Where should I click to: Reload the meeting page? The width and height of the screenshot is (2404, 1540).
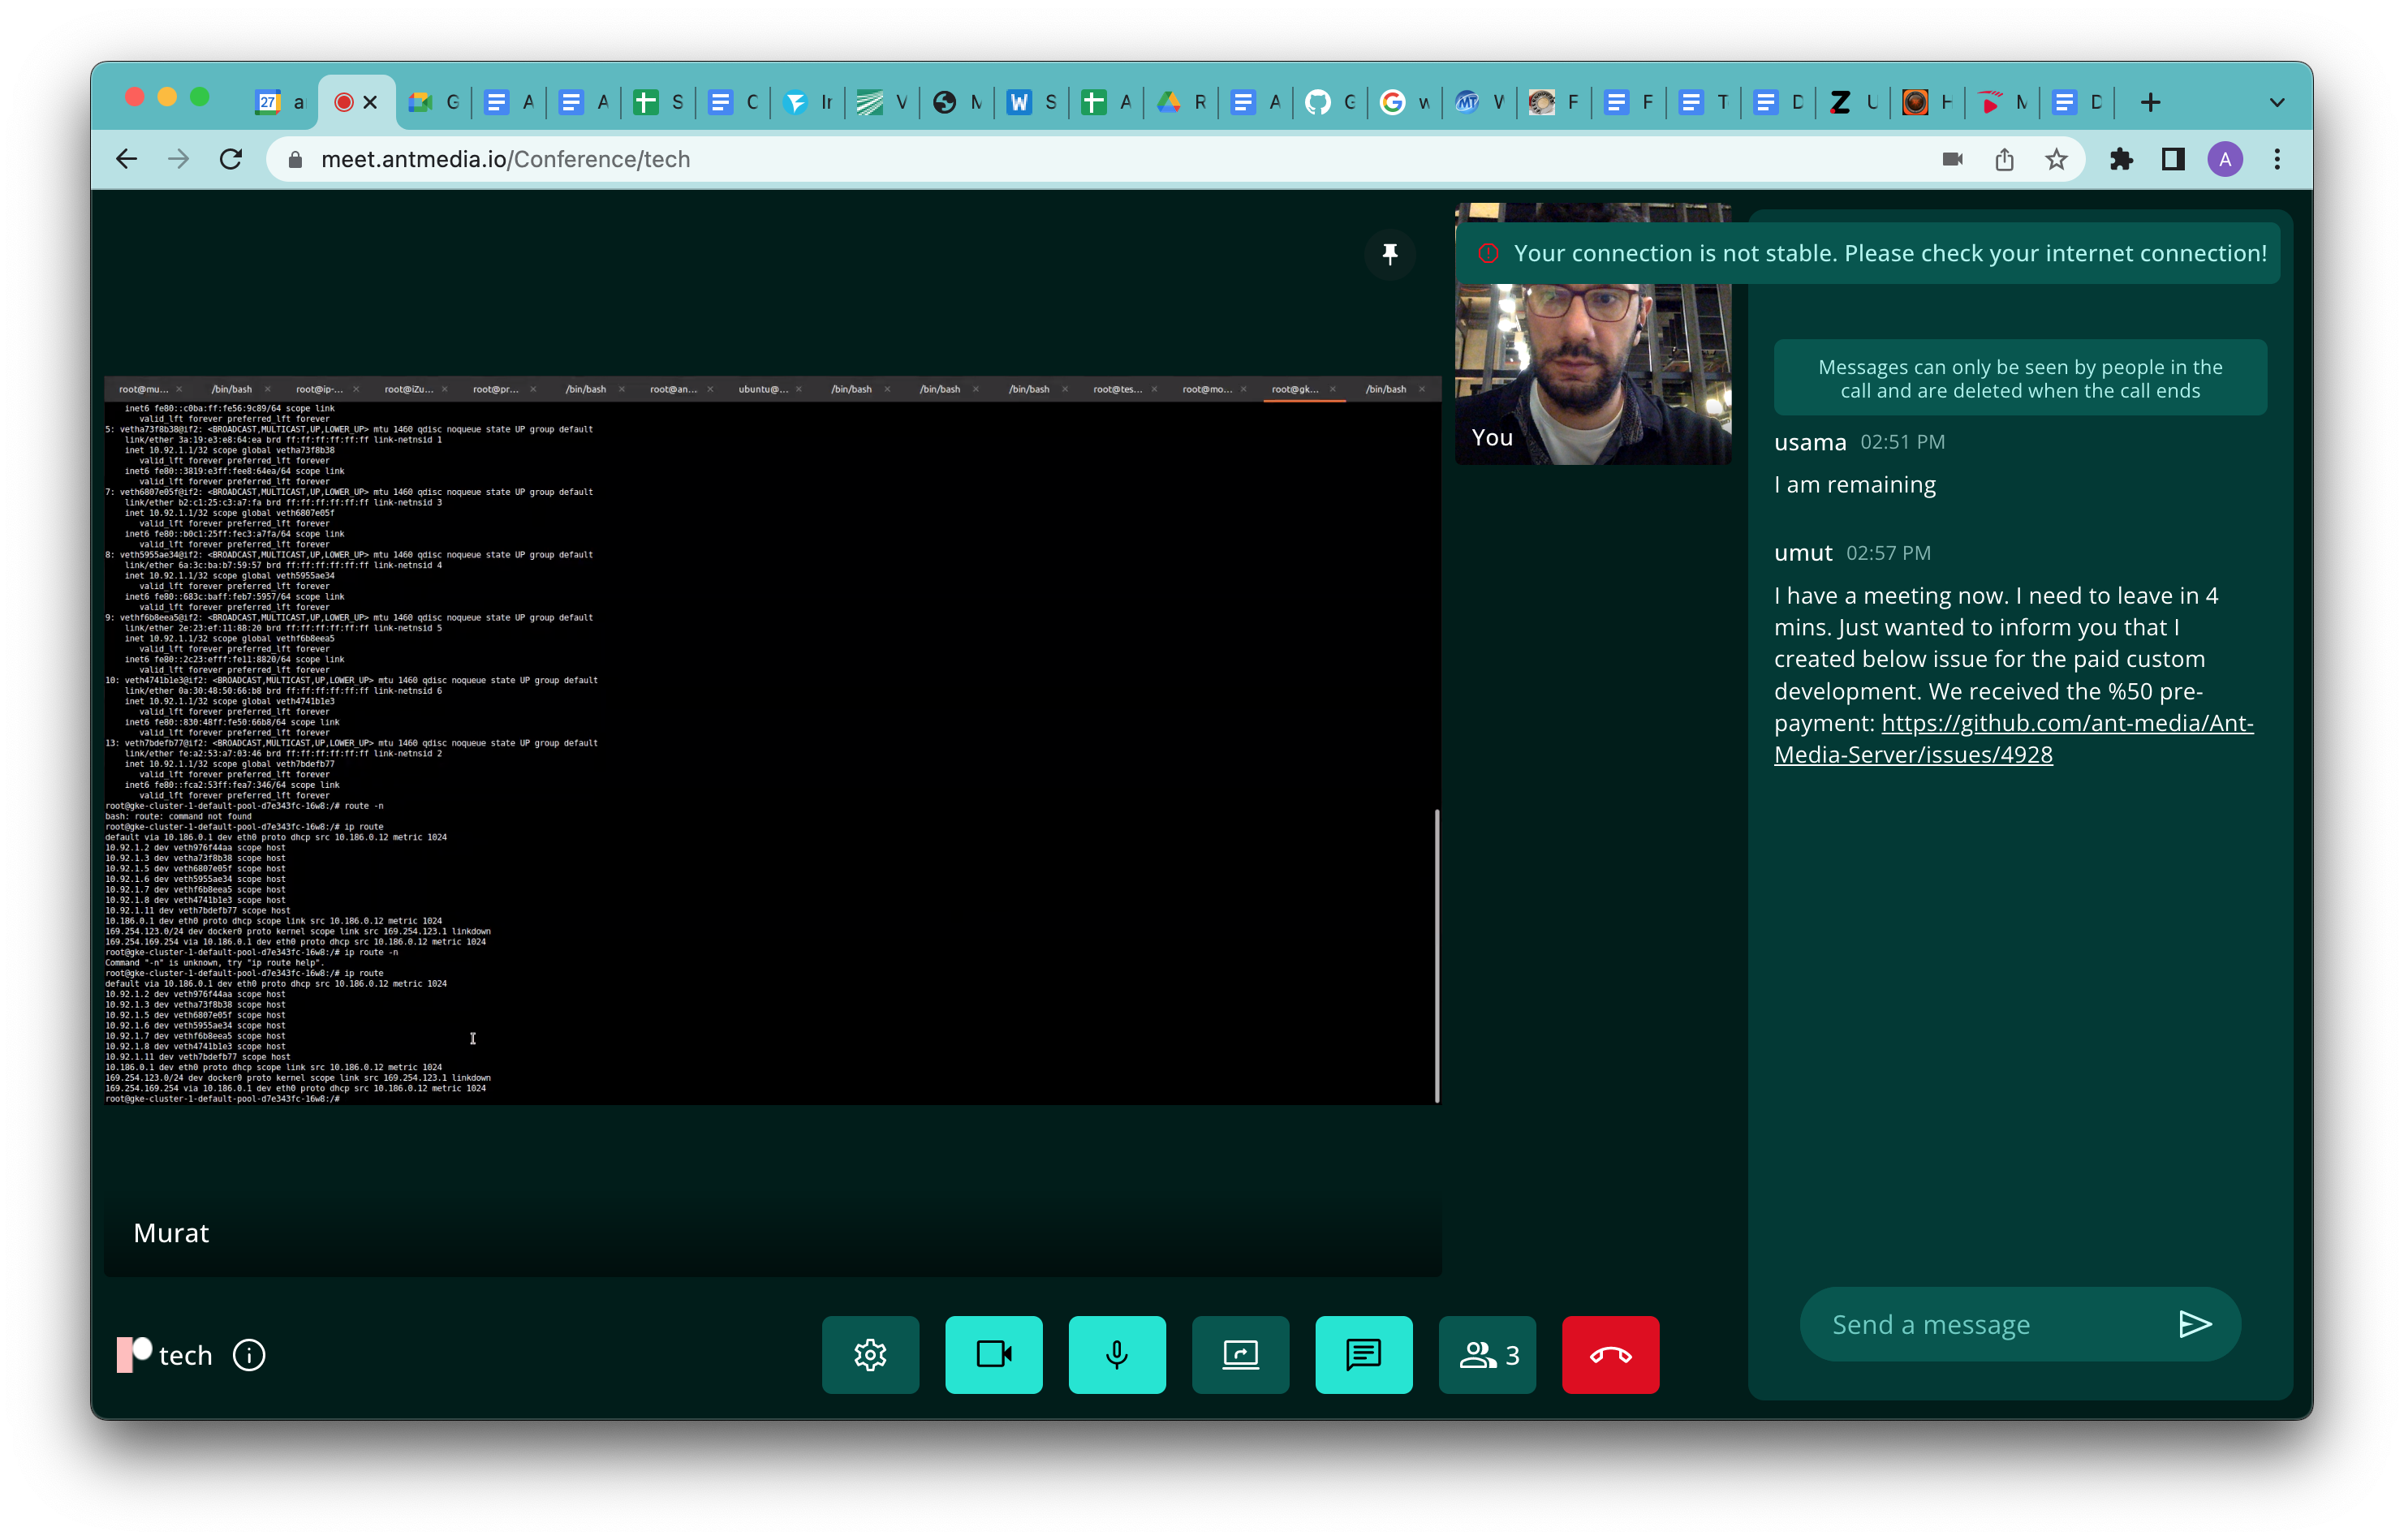pyautogui.click(x=231, y=159)
